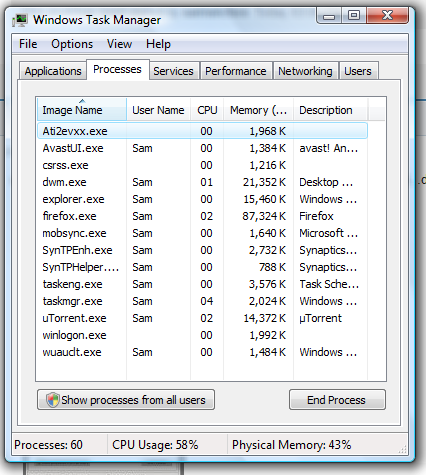Select the taskeng.exe process
This screenshot has height=475, width=426.
(x=202, y=284)
